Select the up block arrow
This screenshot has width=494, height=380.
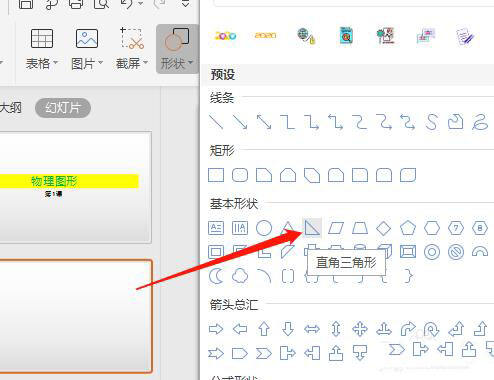(x=264, y=329)
